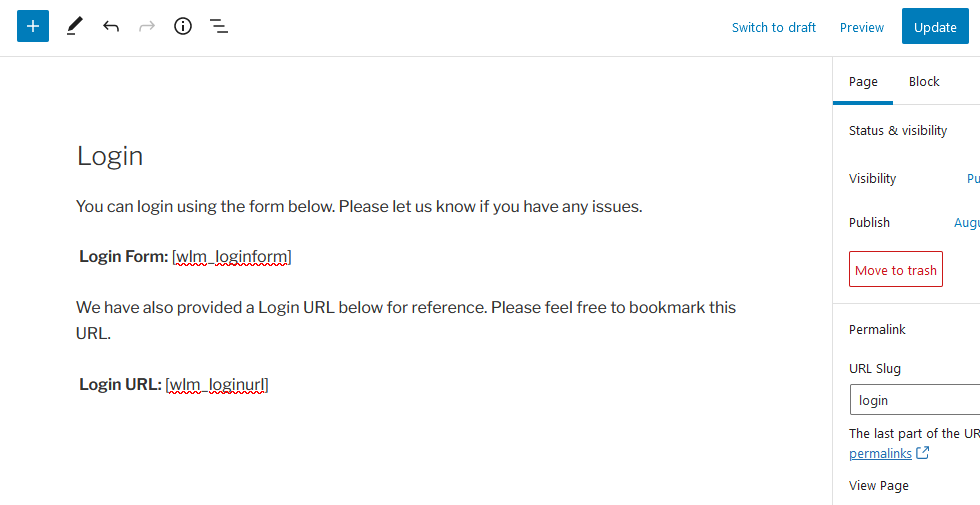The width and height of the screenshot is (980, 505).
Task: Open the block inserter plus button
Action: pyautogui.click(x=32, y=26)
